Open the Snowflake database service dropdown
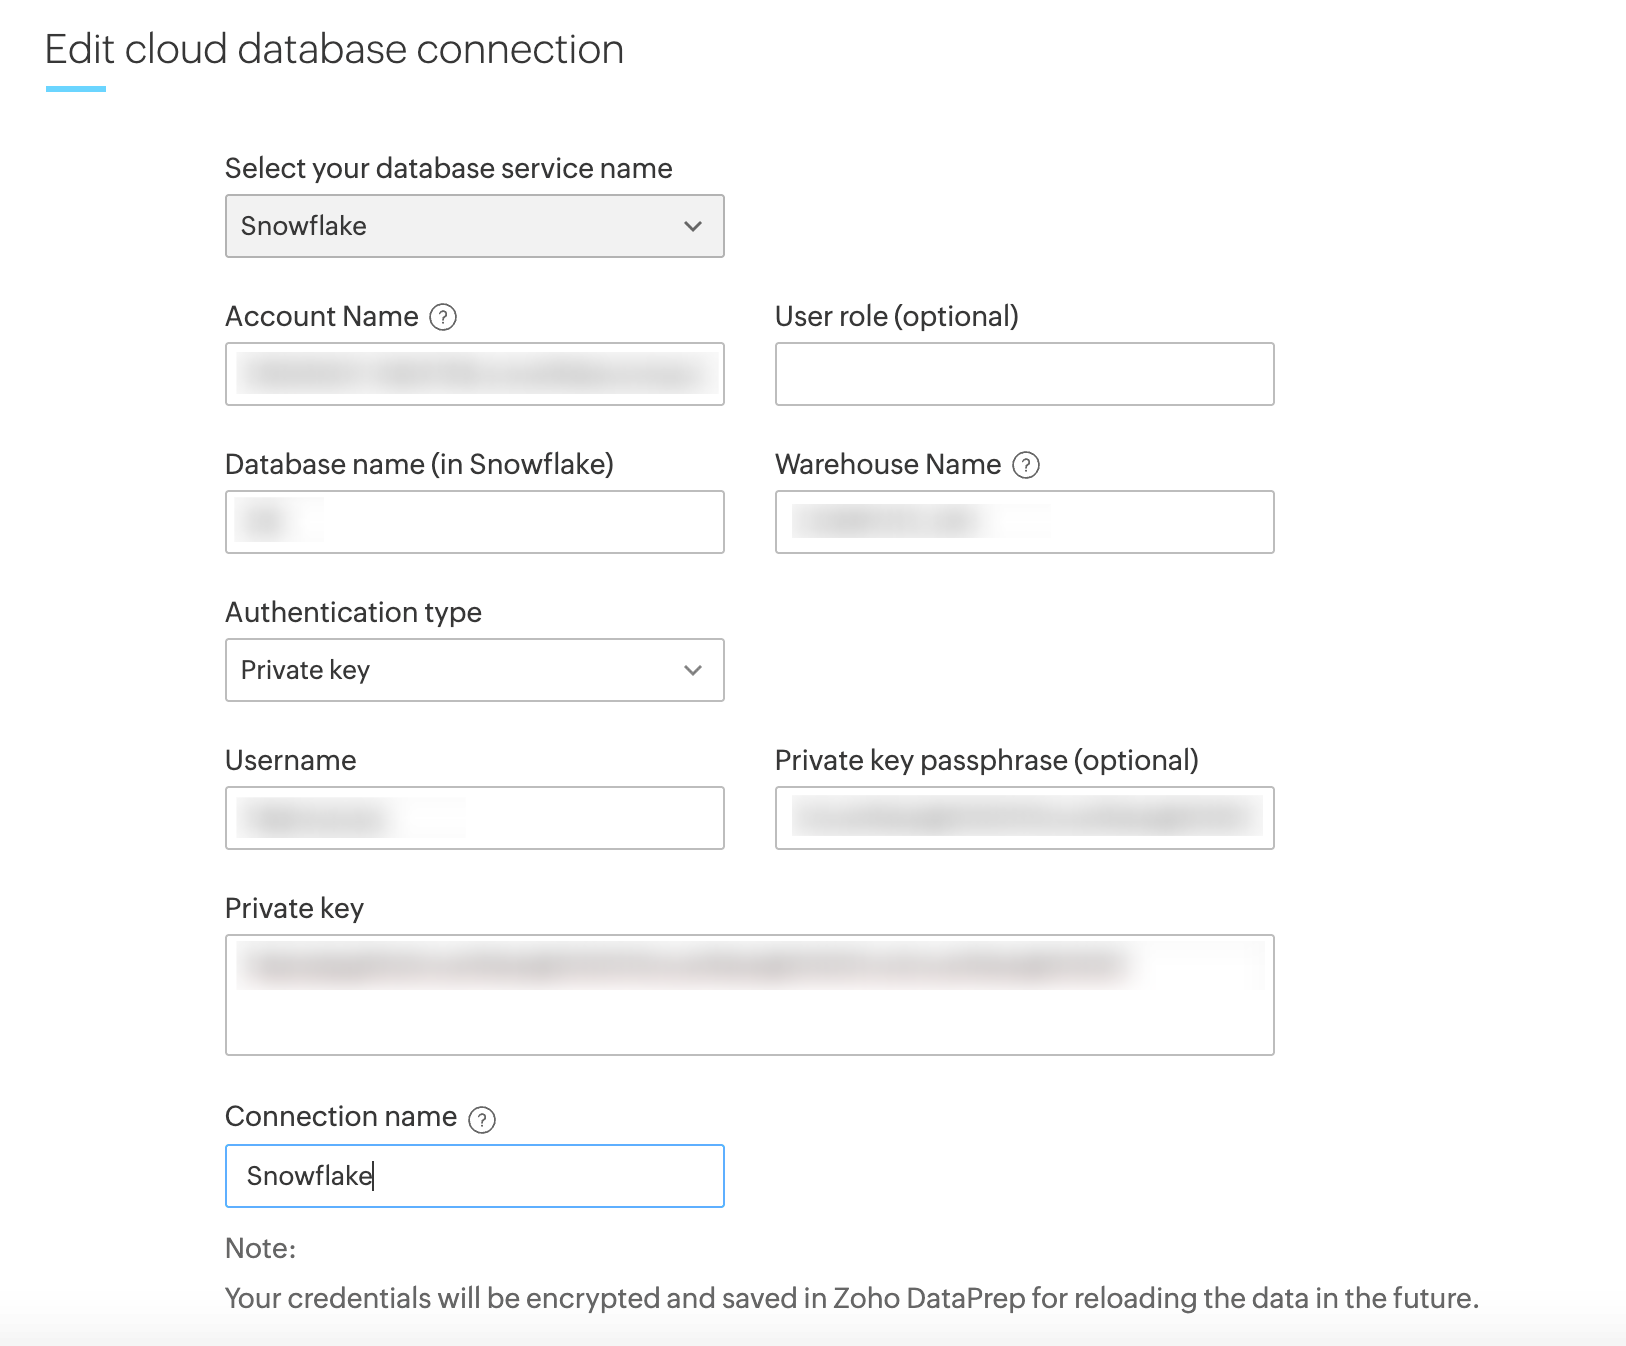 click(474, 226)
